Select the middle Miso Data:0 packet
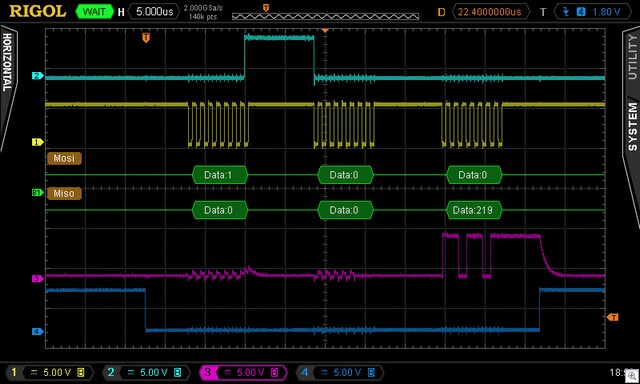Viewport: 640px width, 384px height. [345, 210]
